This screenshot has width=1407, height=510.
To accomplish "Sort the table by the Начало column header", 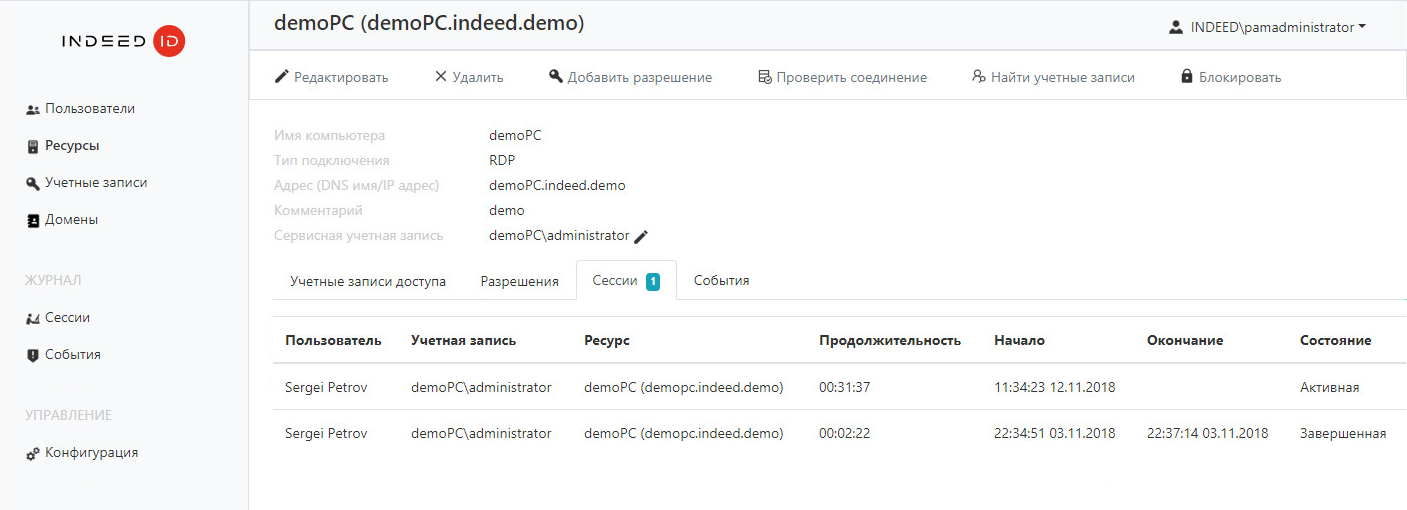I will click(1019, 341).
